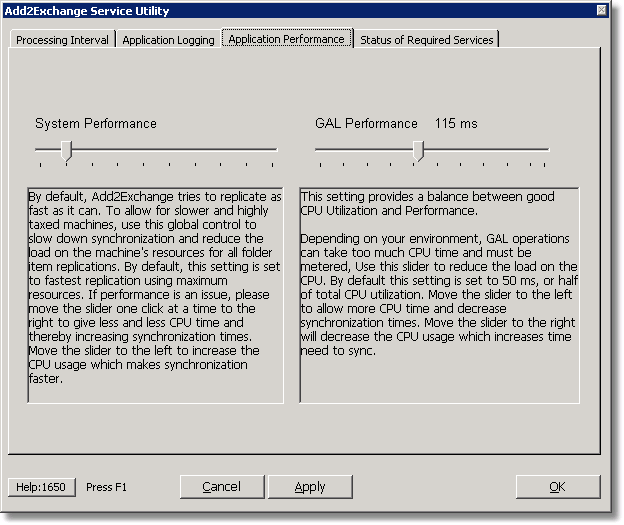Image resolution: width=624 pixels, height=525 pixels.
Task: Close the Add2Exchange Service Utility window
Action: 601,11
